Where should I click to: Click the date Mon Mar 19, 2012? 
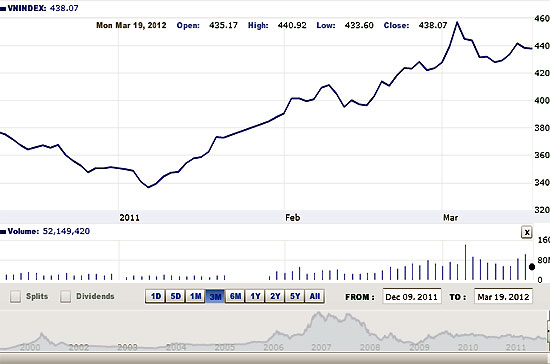click(131, 25)
